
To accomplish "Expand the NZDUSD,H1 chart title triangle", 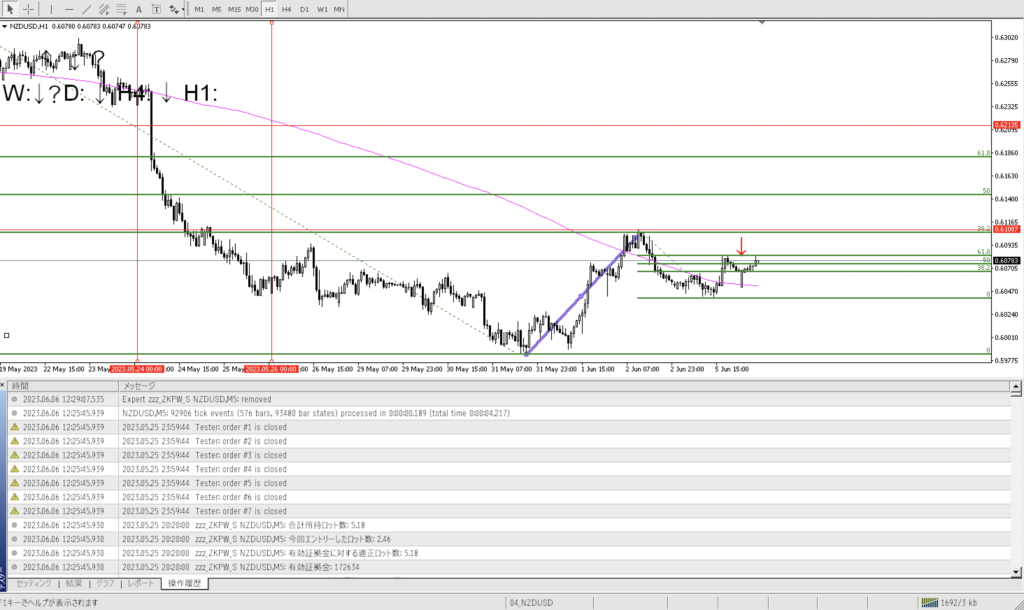I will (4, 25).
